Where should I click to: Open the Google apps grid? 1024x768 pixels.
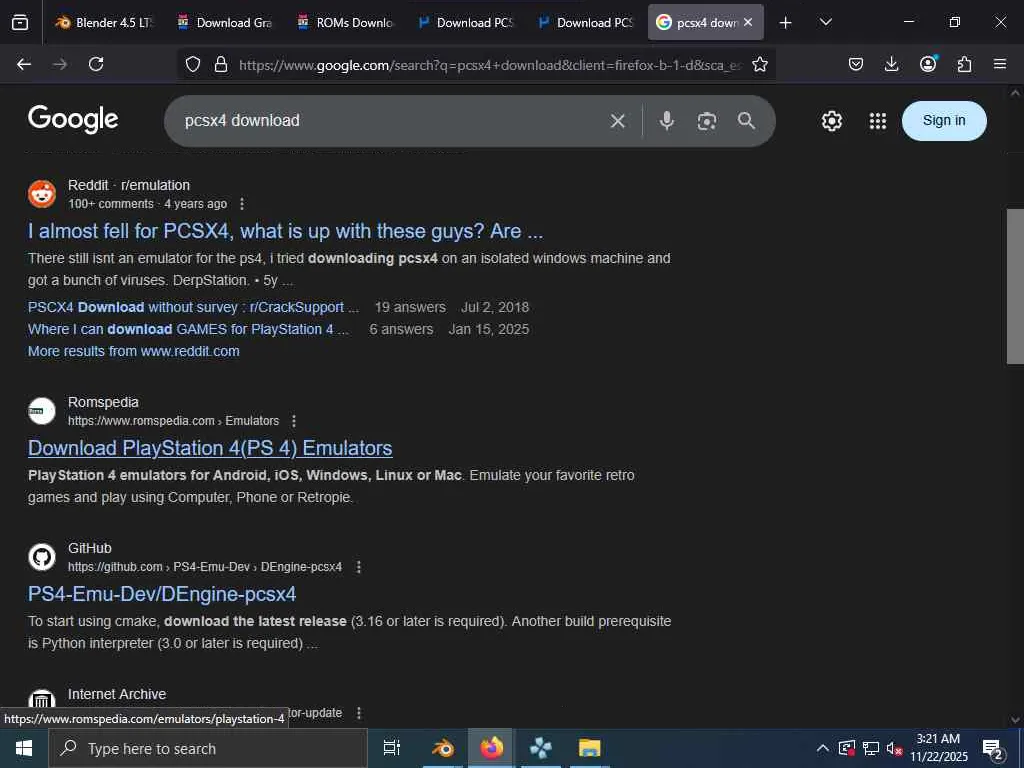coord(878,121)
